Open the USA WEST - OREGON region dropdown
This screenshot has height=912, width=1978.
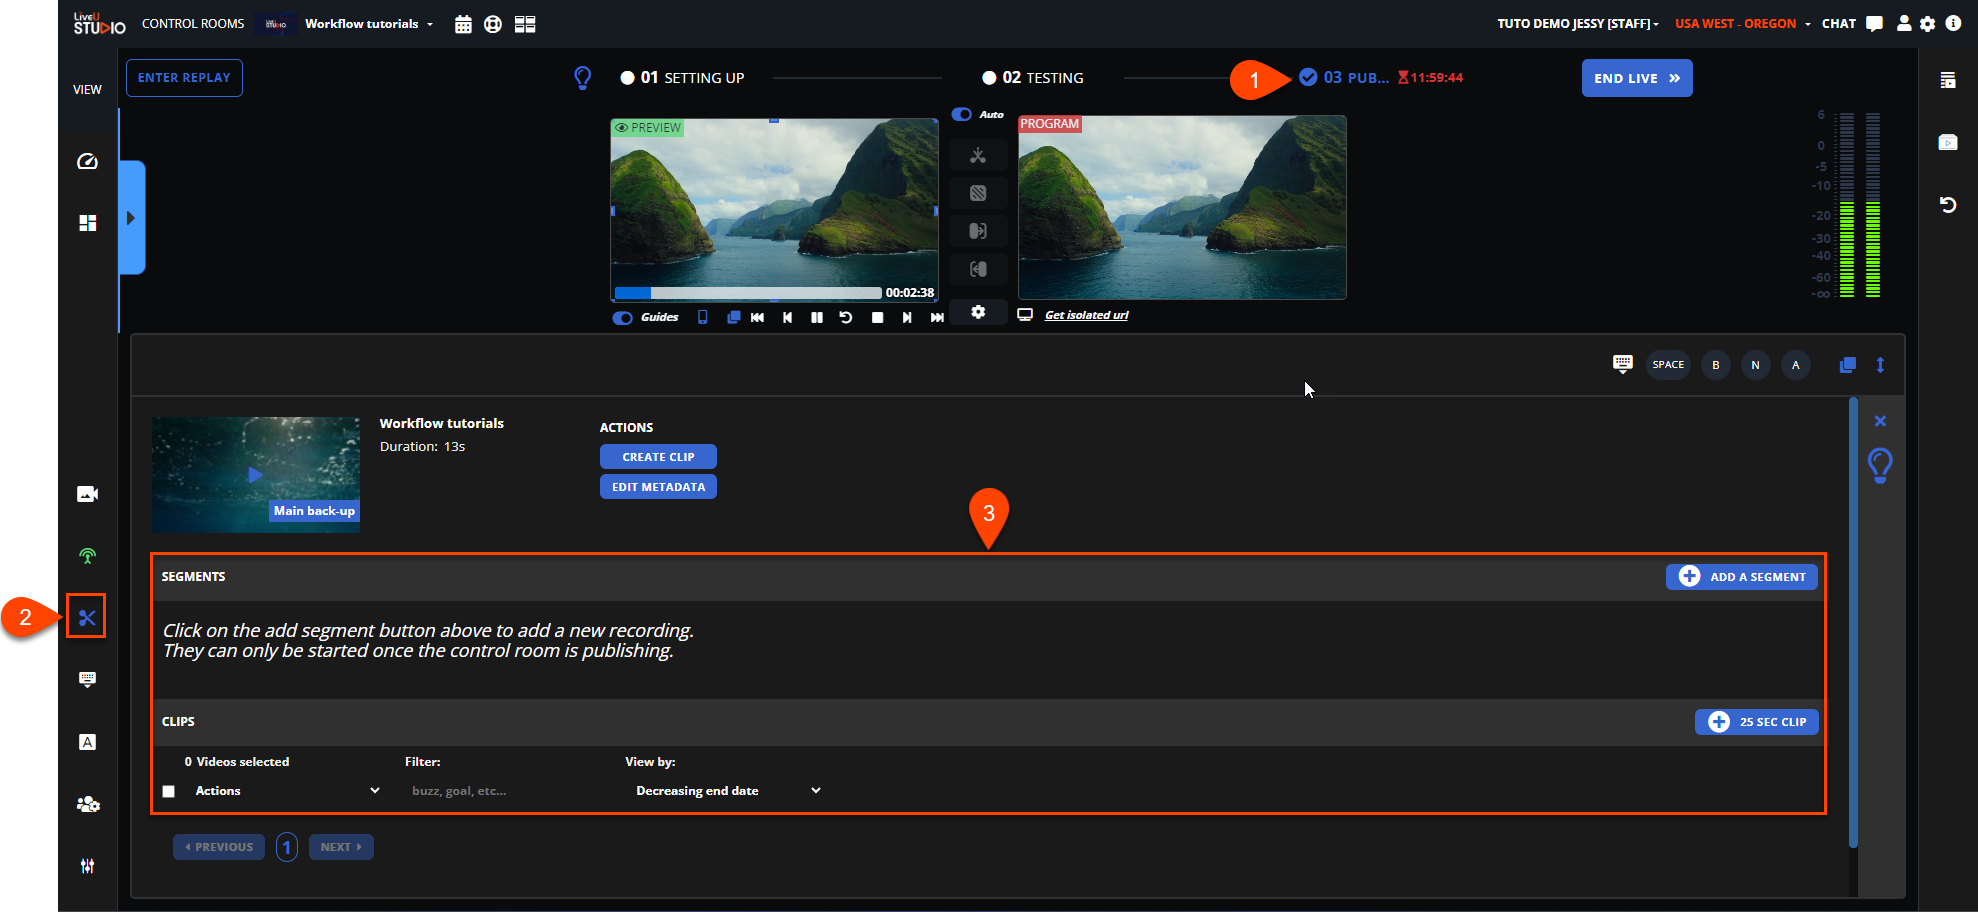[x=1743, y=24]
